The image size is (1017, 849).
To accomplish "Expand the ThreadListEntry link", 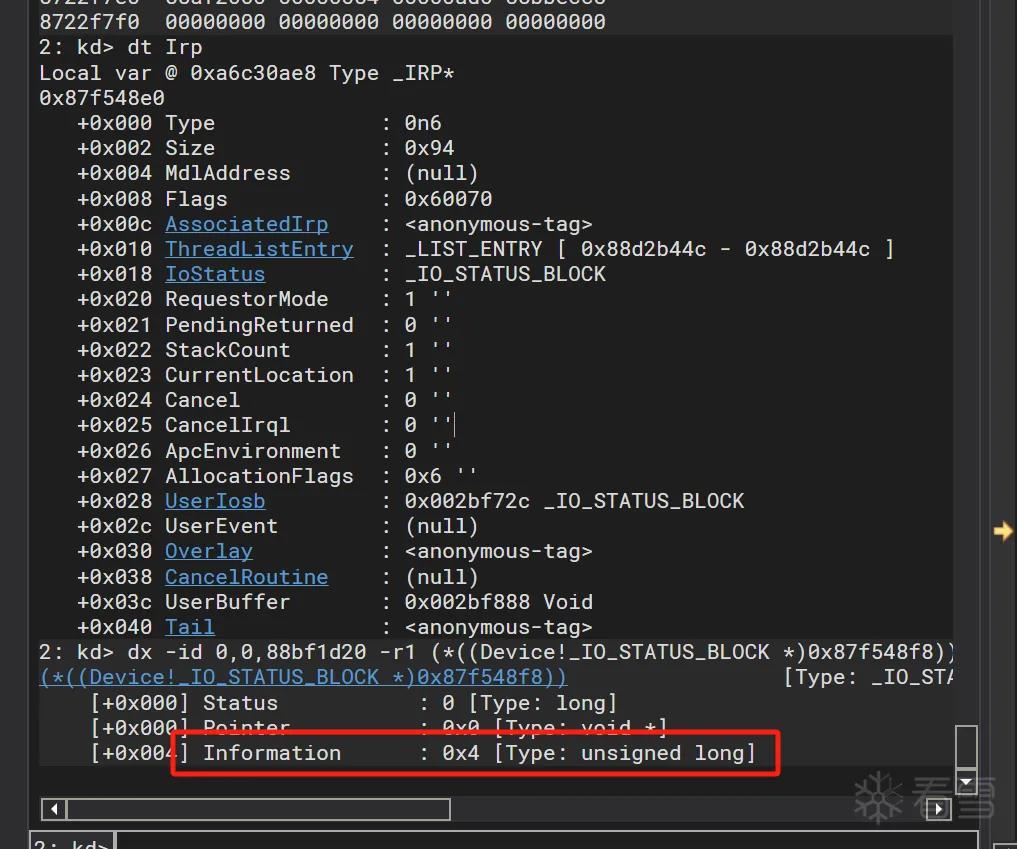I will 259,249.
